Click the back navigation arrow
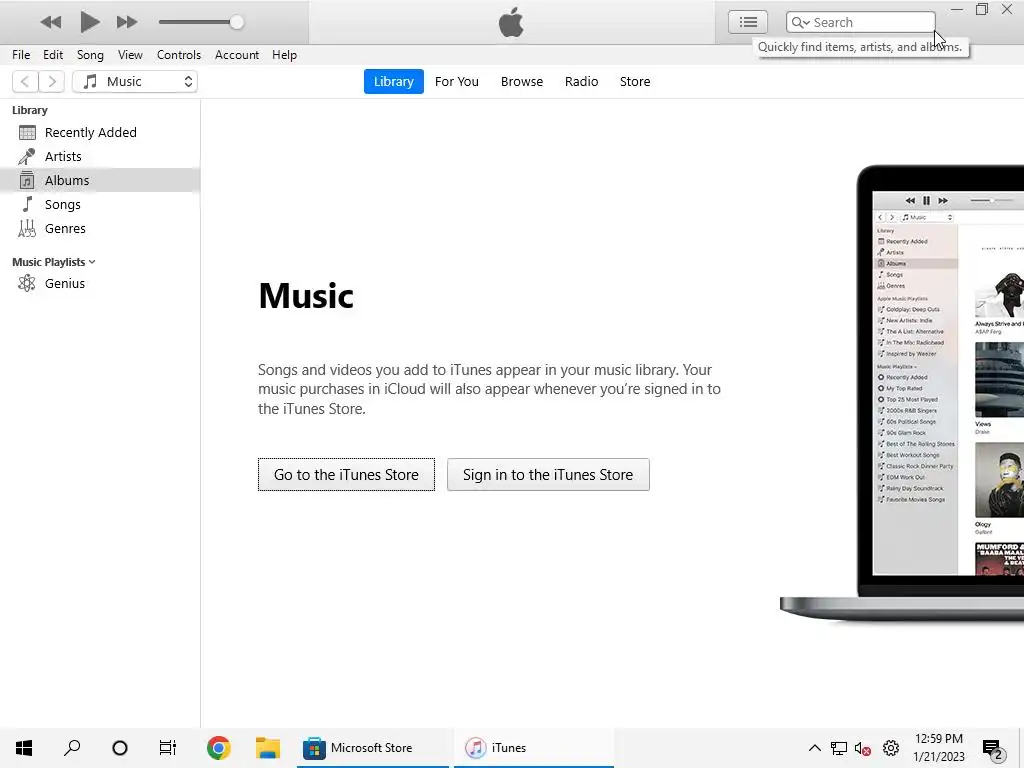The height and width of the screenshot is (768, 1024). (x=25, y=82)
